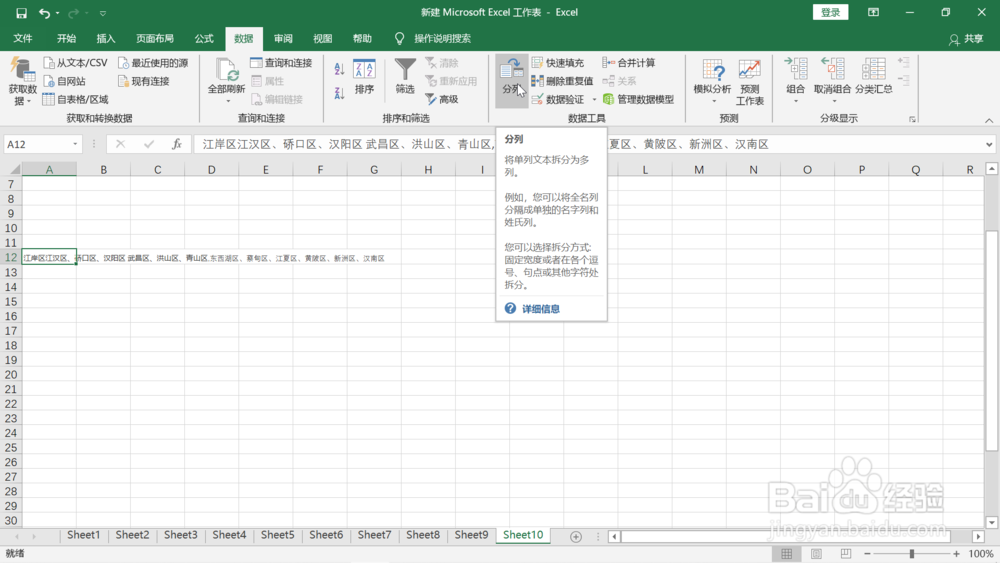Screen dimensions: 1000x563
Task: Expand the formula bar
Action: pos(989,144)
